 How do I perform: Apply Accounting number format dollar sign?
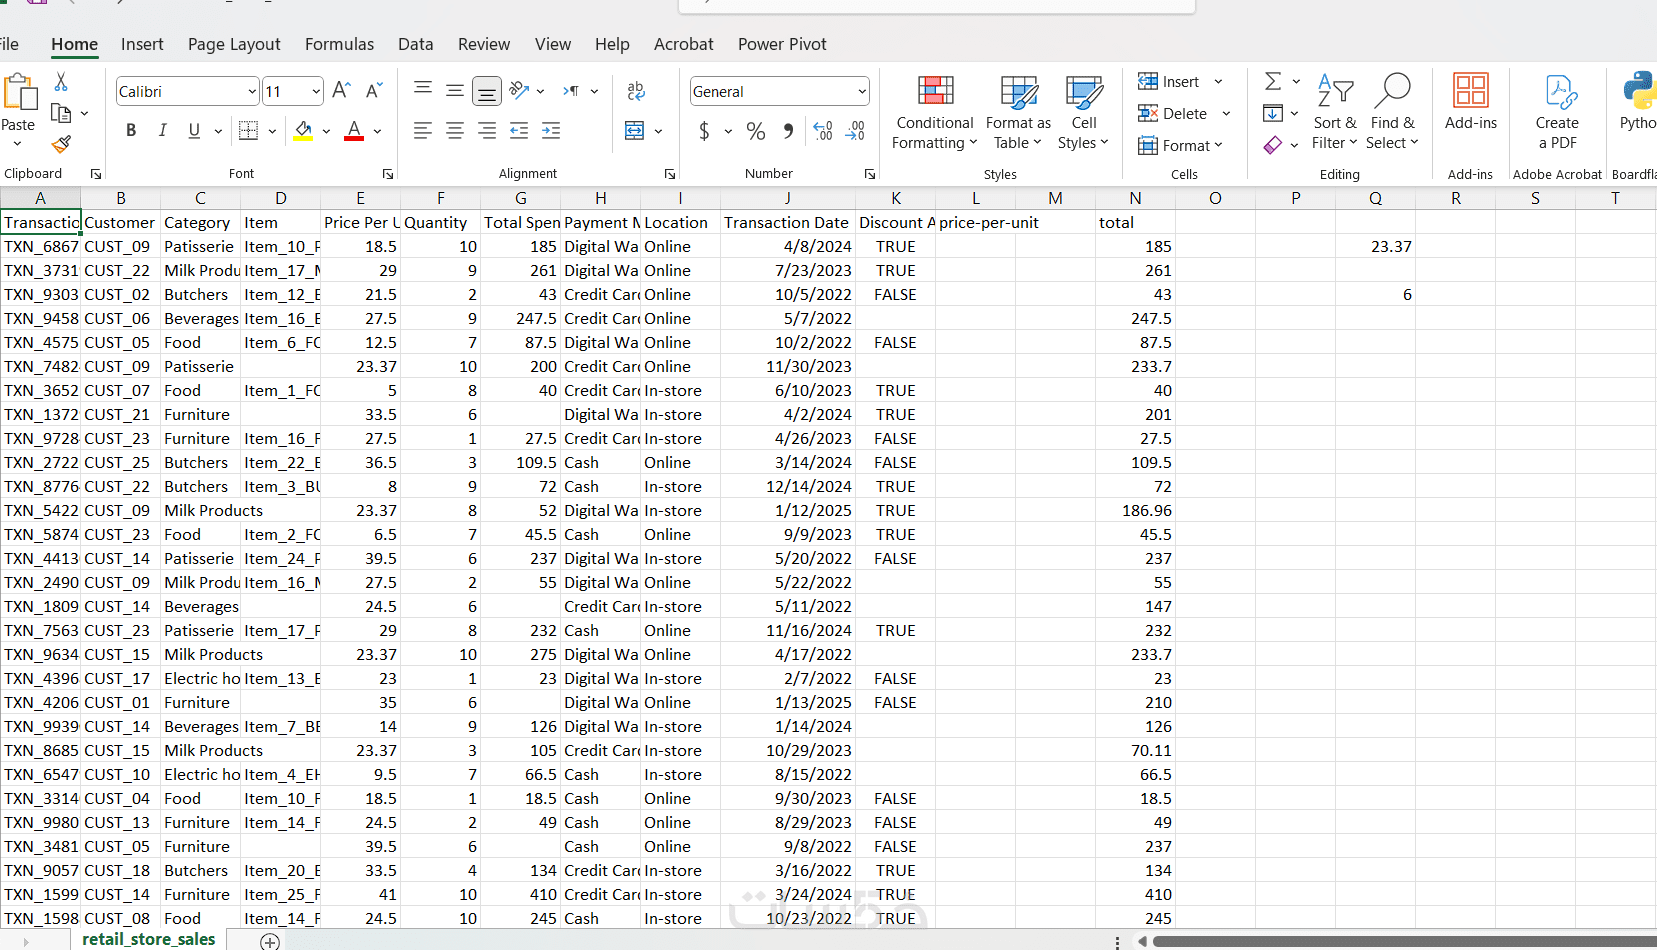point(704,131)
